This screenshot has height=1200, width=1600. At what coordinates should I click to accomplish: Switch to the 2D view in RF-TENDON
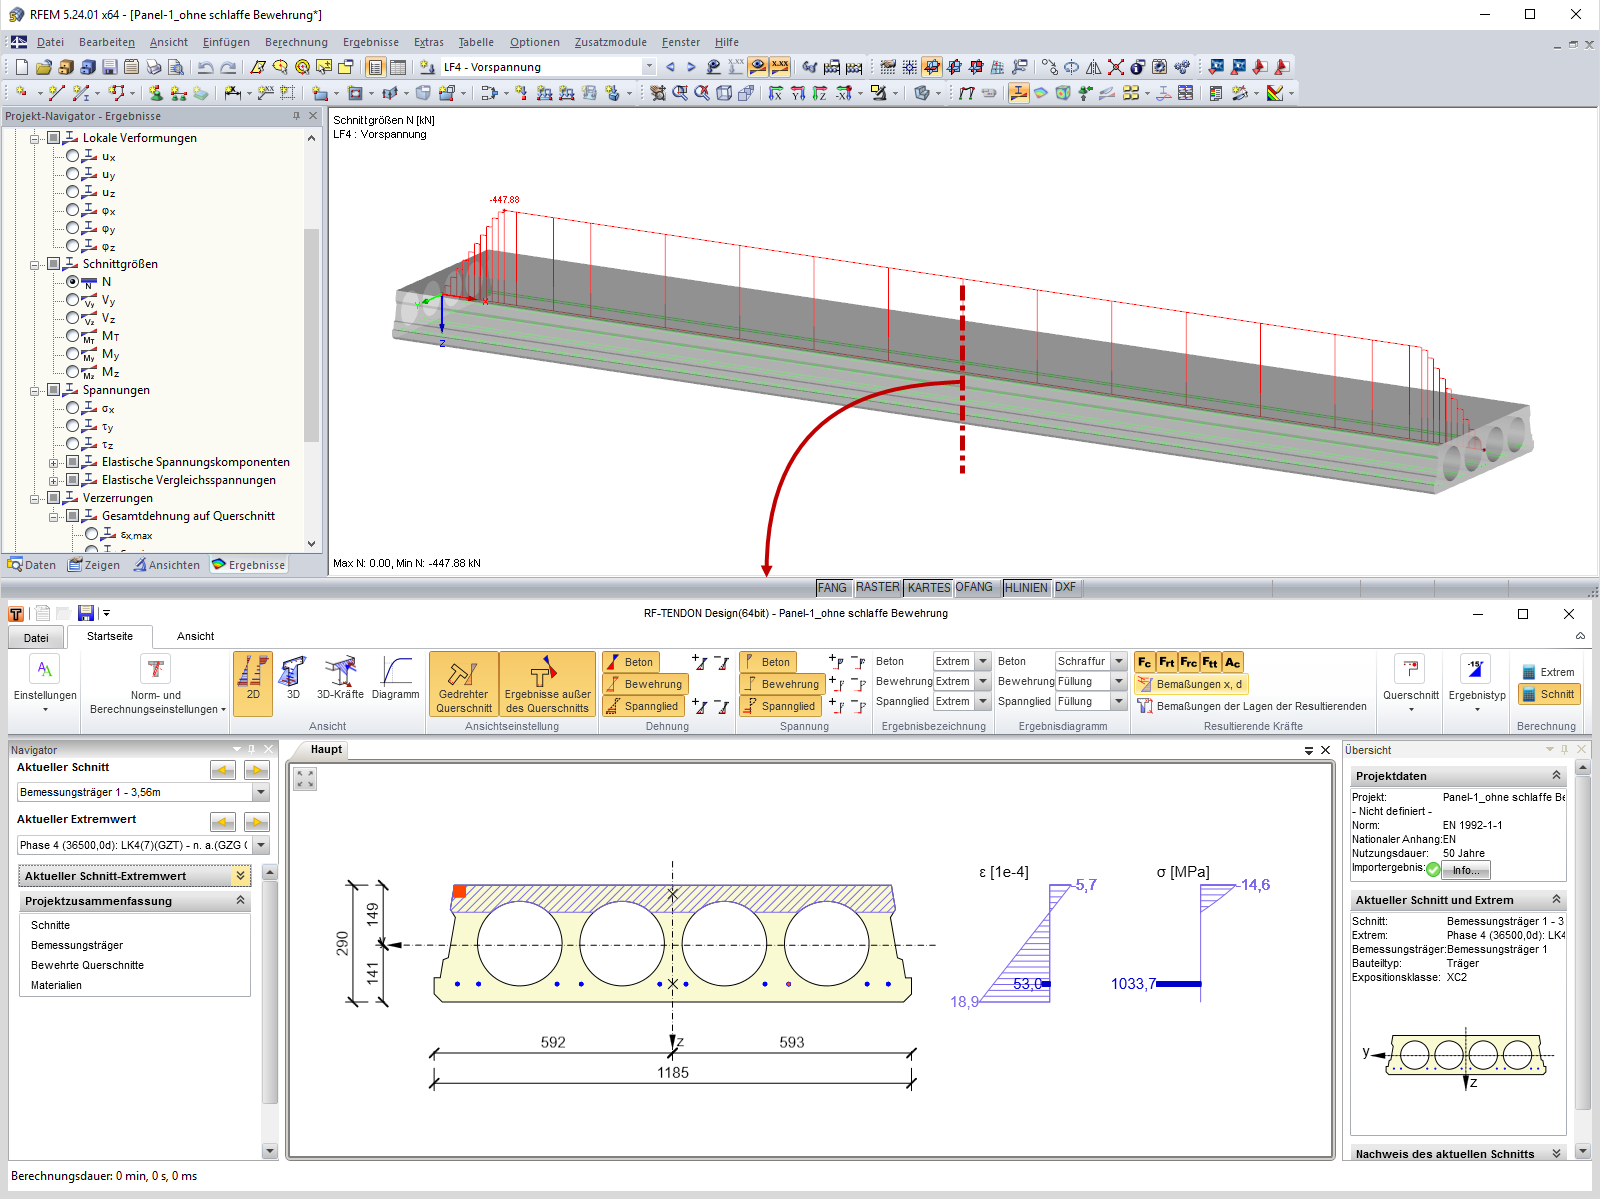click(253, 684)
